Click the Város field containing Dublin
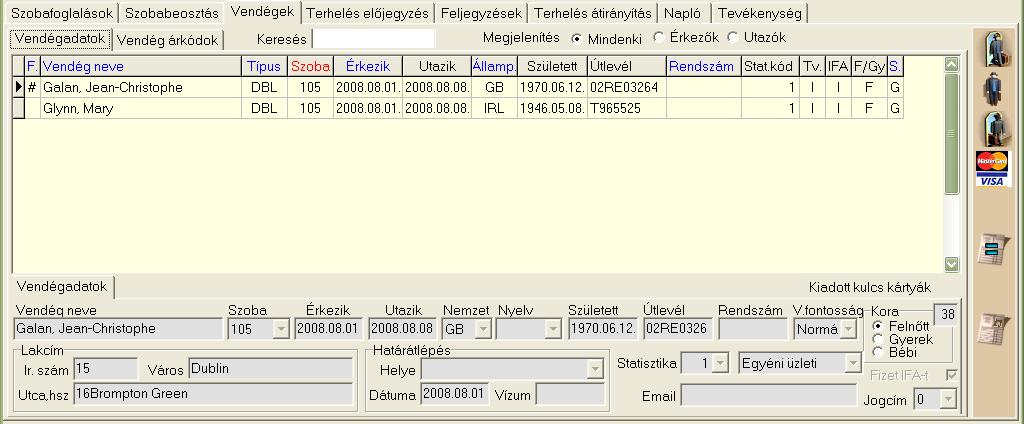The height and width of the screenshot is (424, 1024). click(270, 368)
